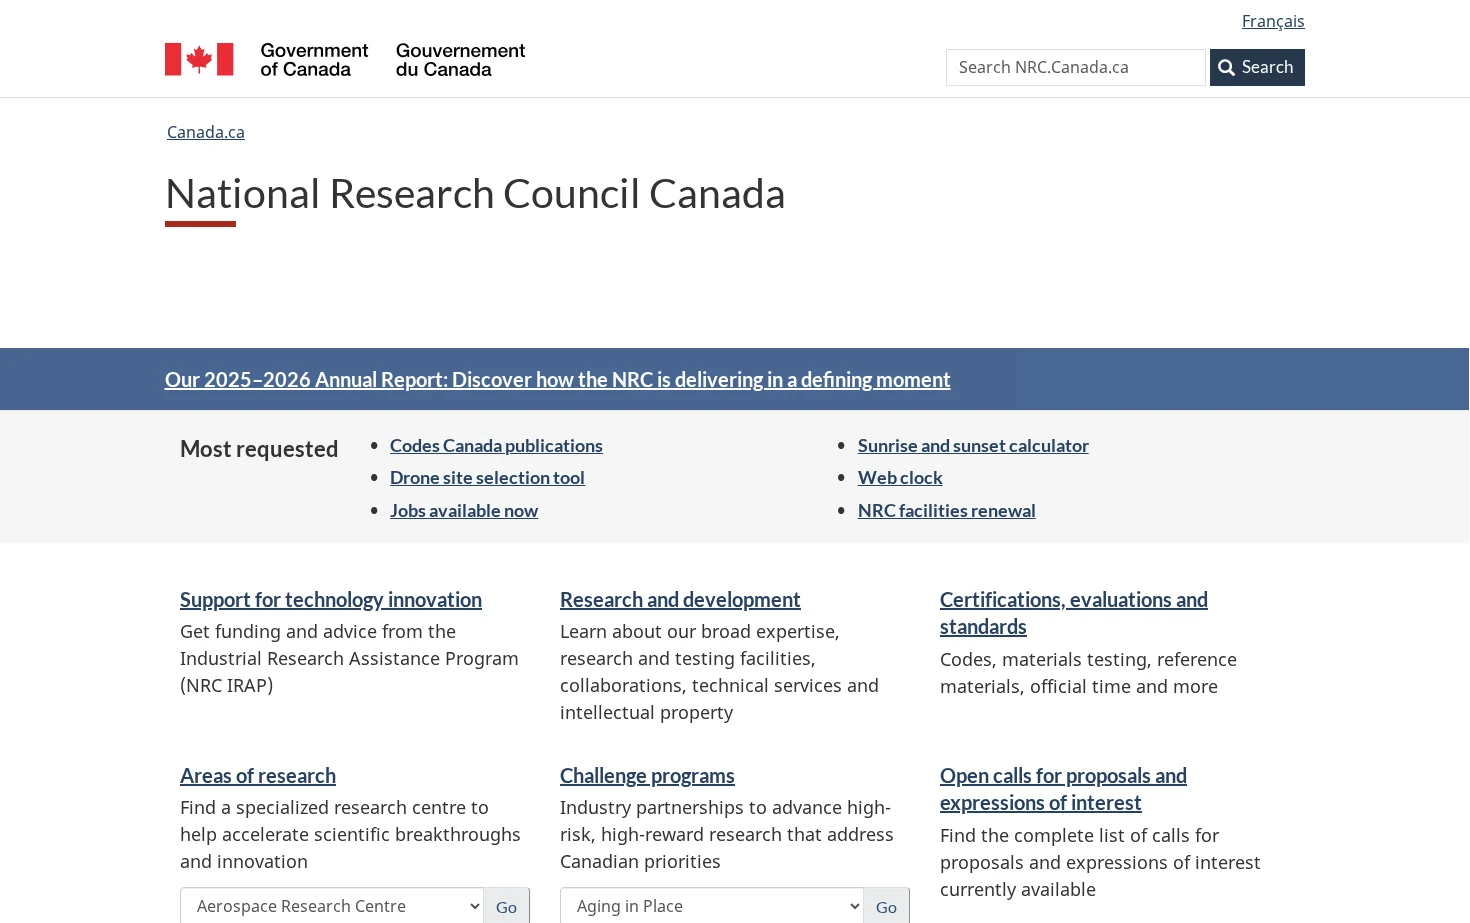Open Areas of research link
The height and width of the screenshot is (923, 1470).
point(258,775)
